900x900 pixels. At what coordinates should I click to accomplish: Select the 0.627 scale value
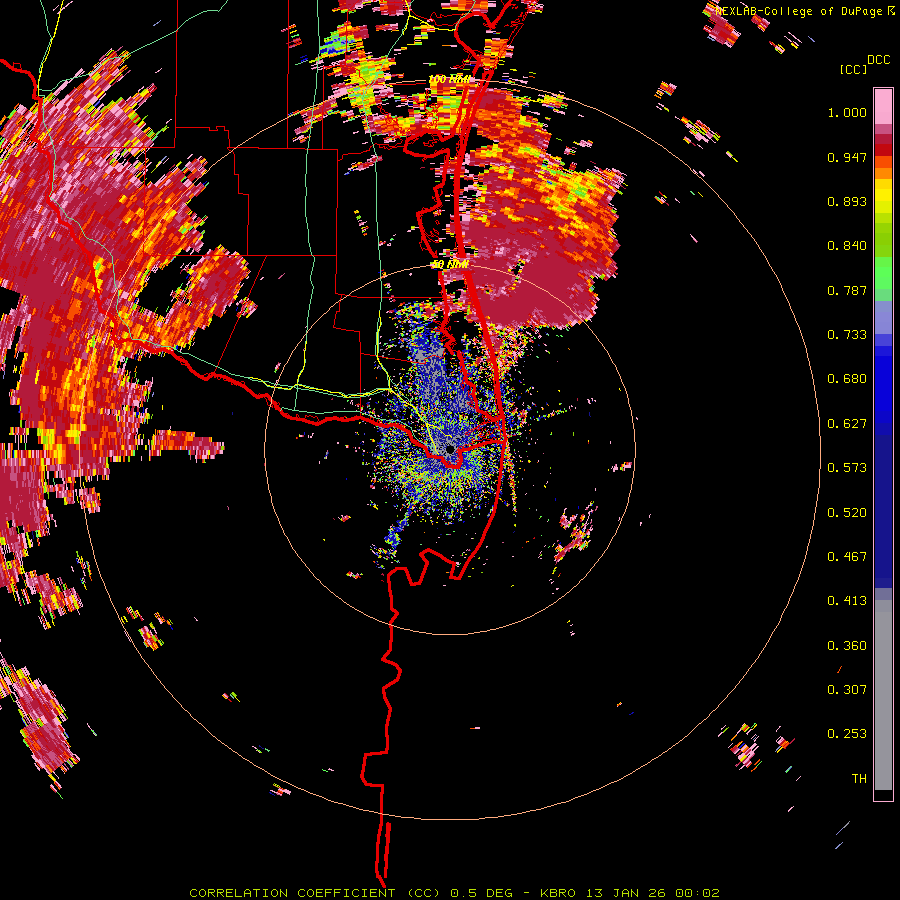coord(847,424)
